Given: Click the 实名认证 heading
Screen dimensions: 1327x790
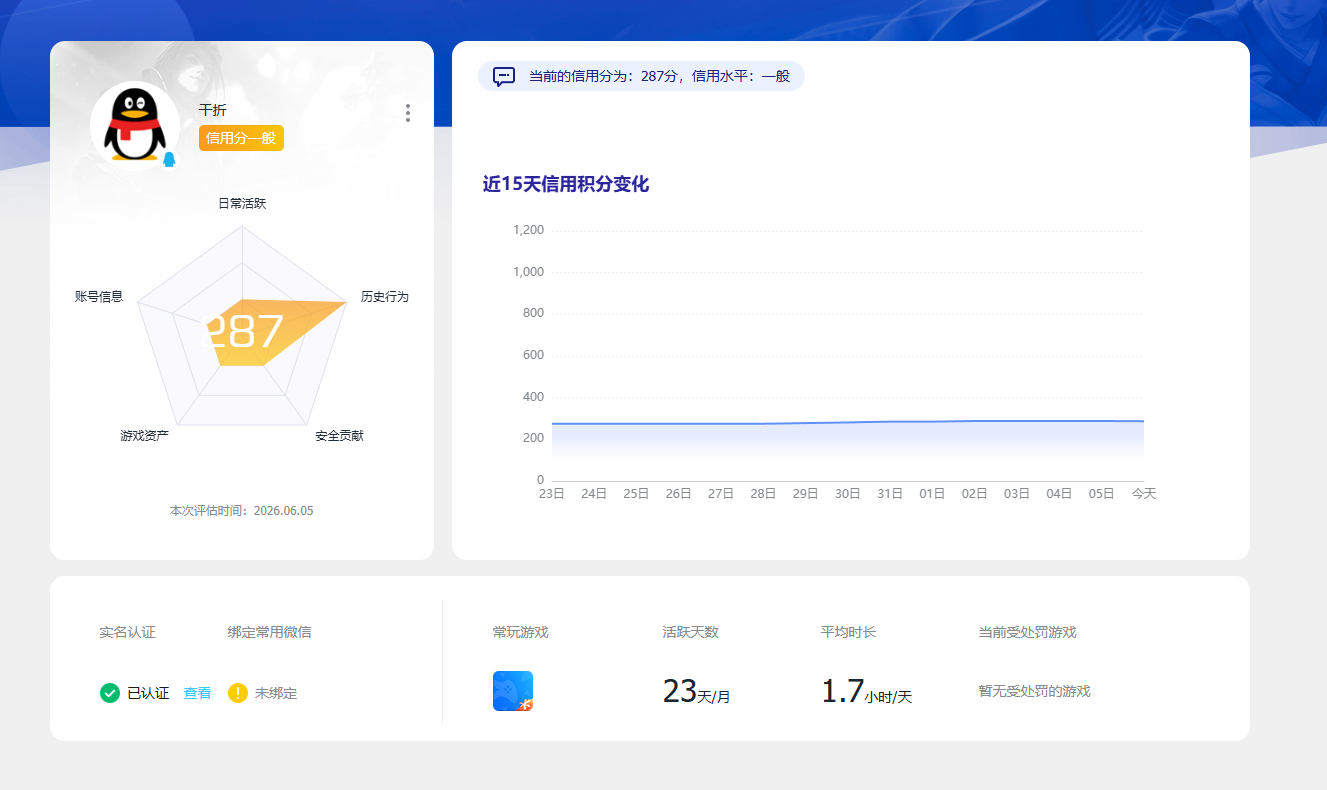Looking at the screenshot, I should tap(128, 632).
